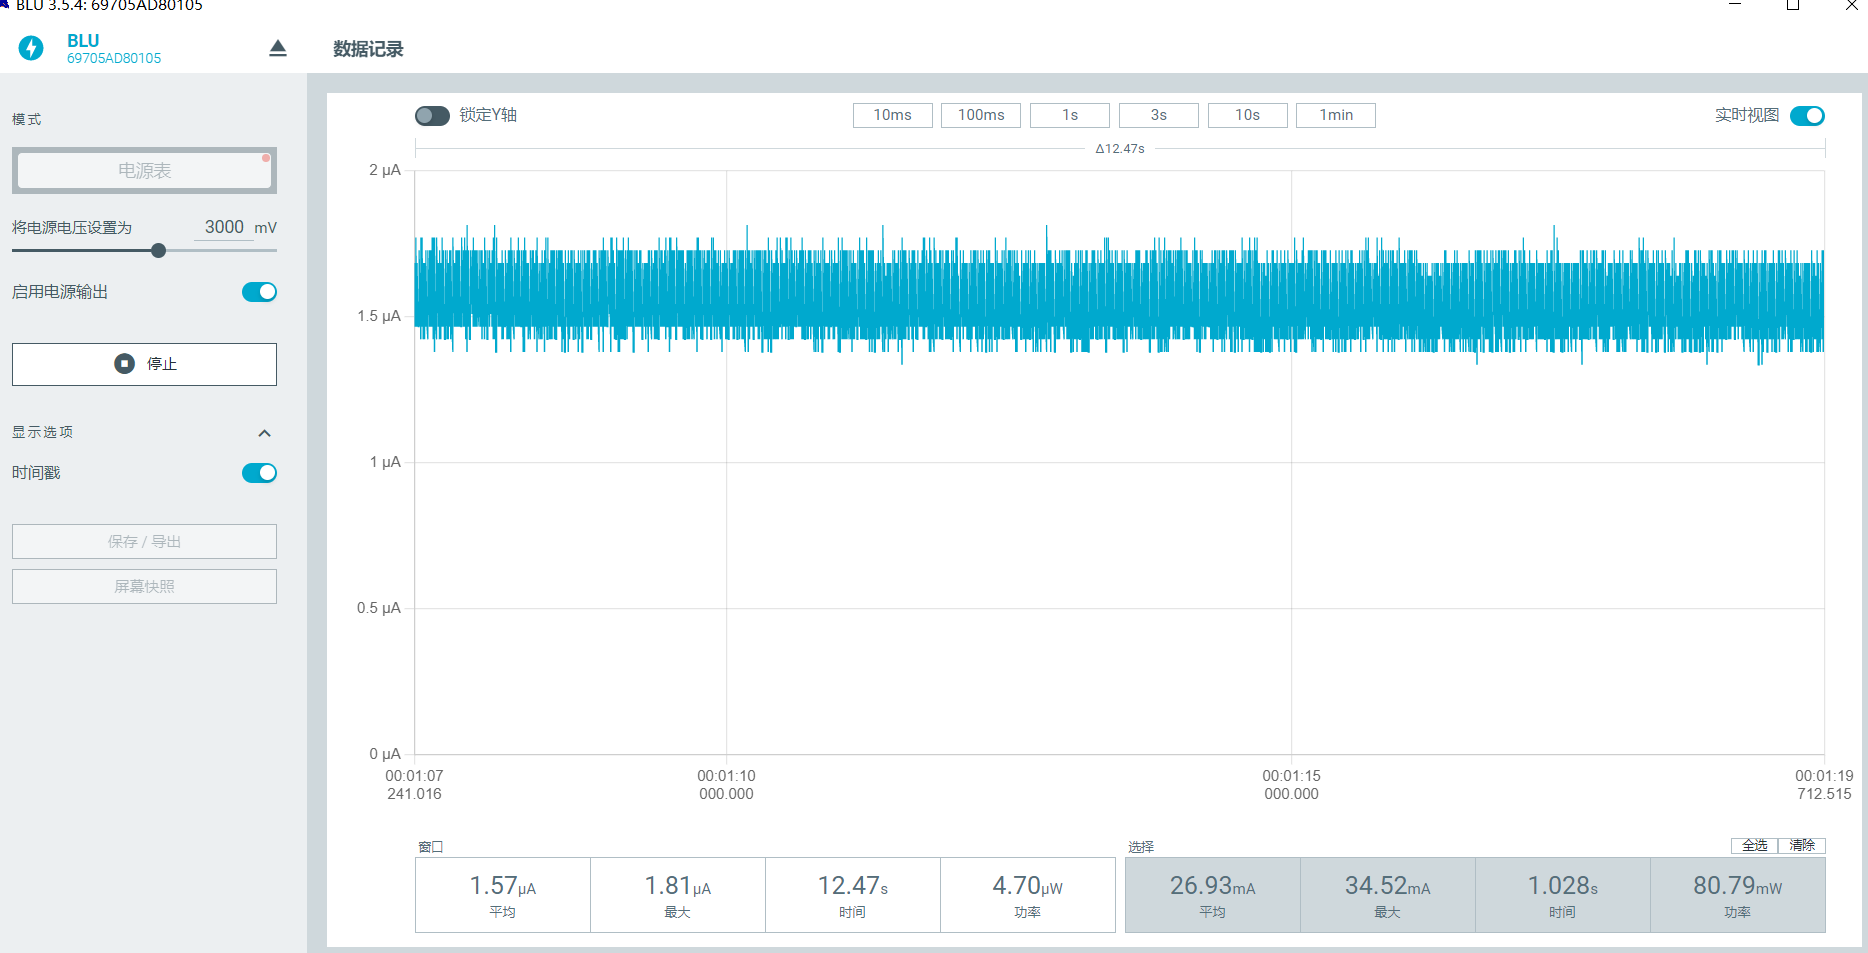Minimize the BLU application window

coord(1735,5)
